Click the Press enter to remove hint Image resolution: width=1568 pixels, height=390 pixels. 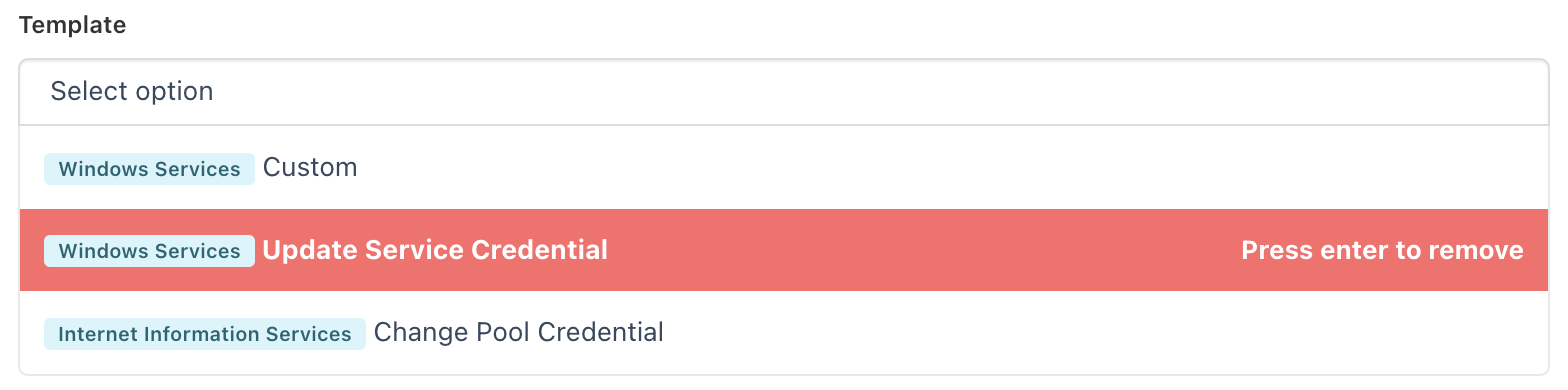[x=1382, y=250]
